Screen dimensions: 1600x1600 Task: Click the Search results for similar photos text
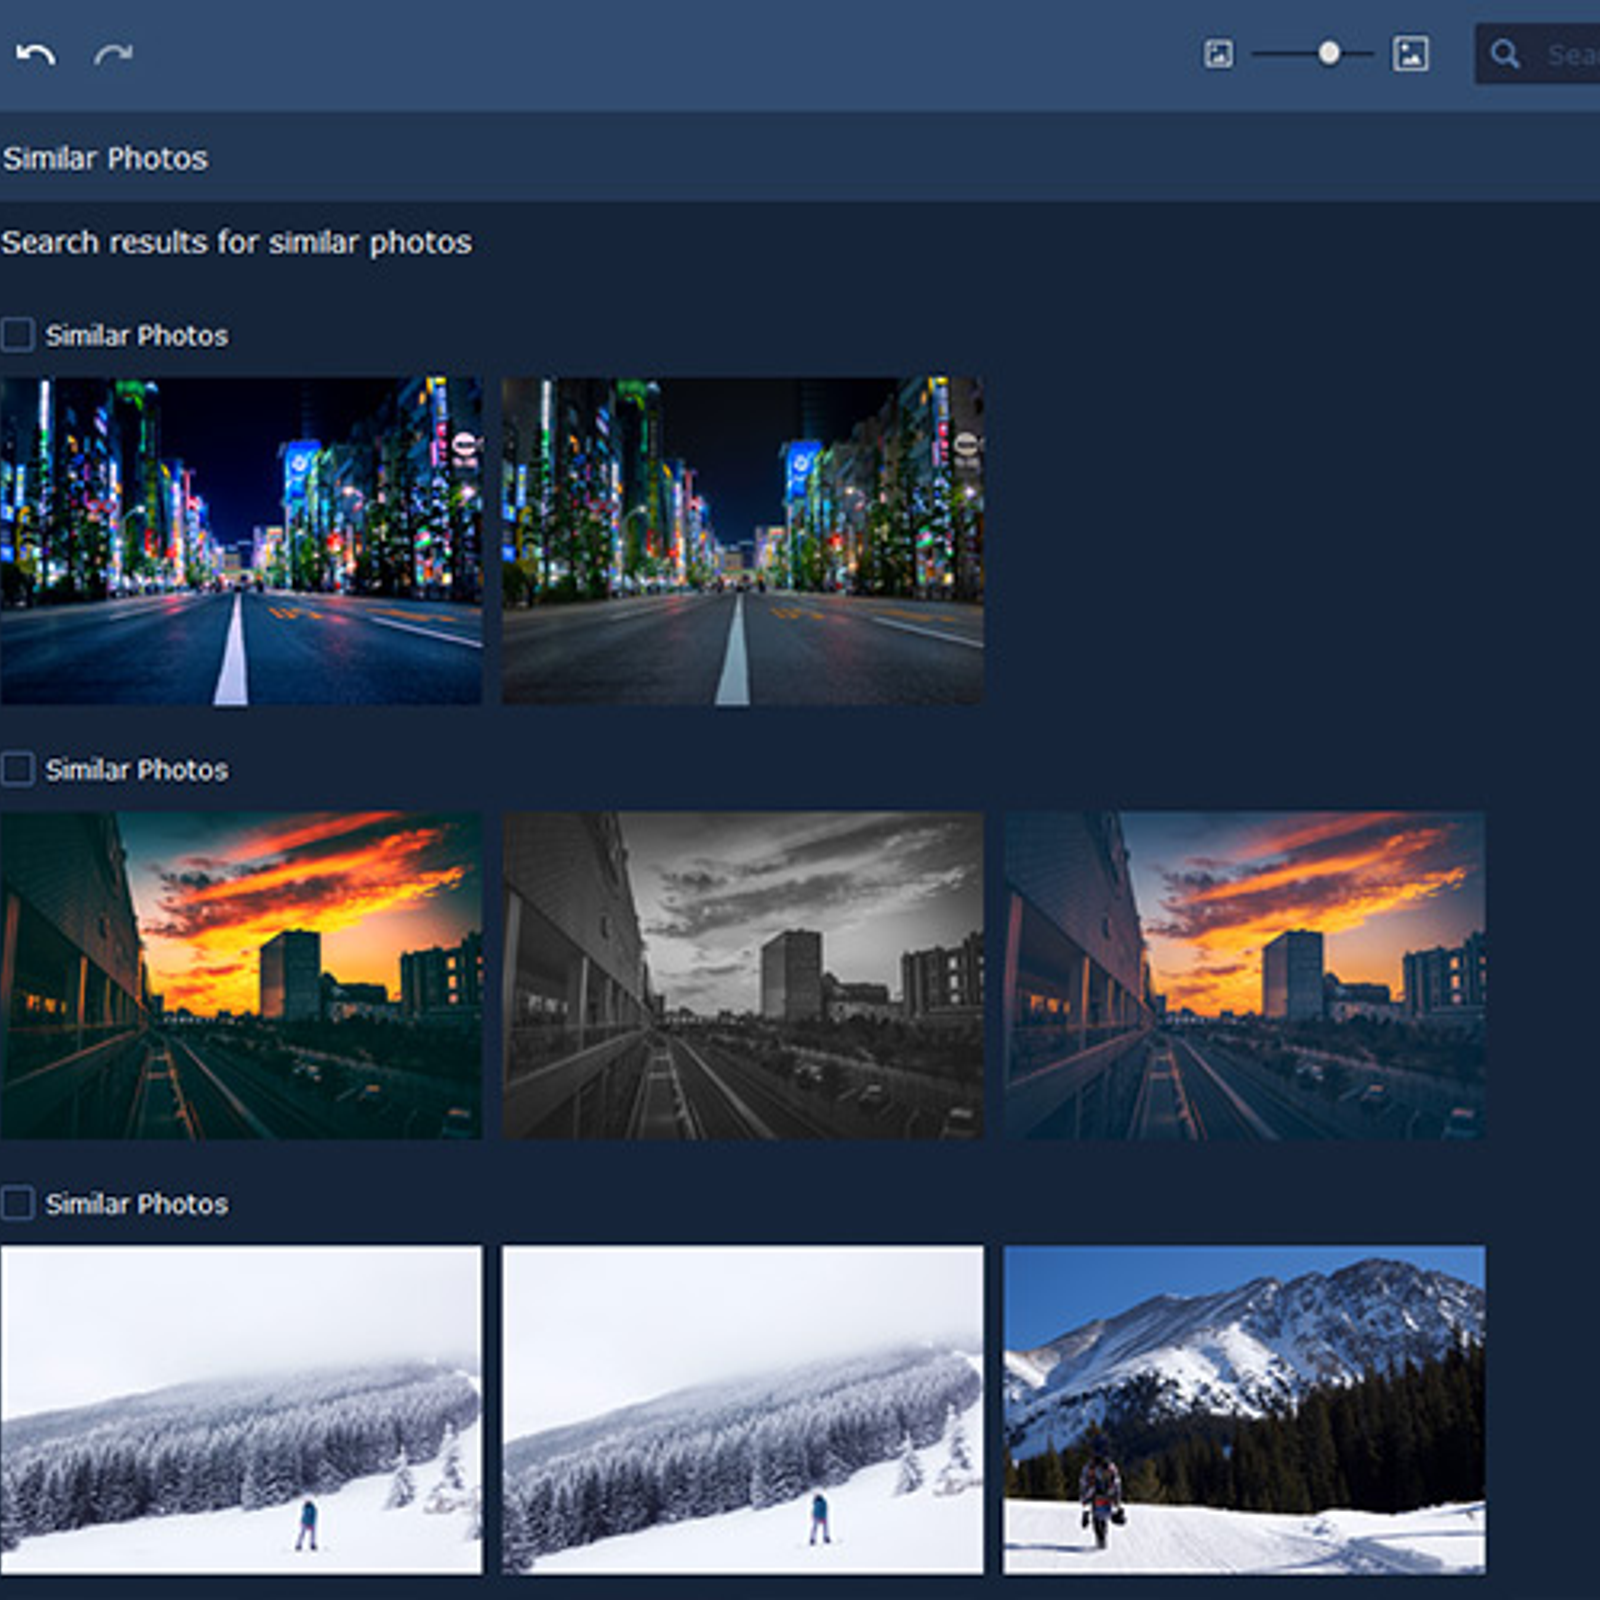pos(236,242)
